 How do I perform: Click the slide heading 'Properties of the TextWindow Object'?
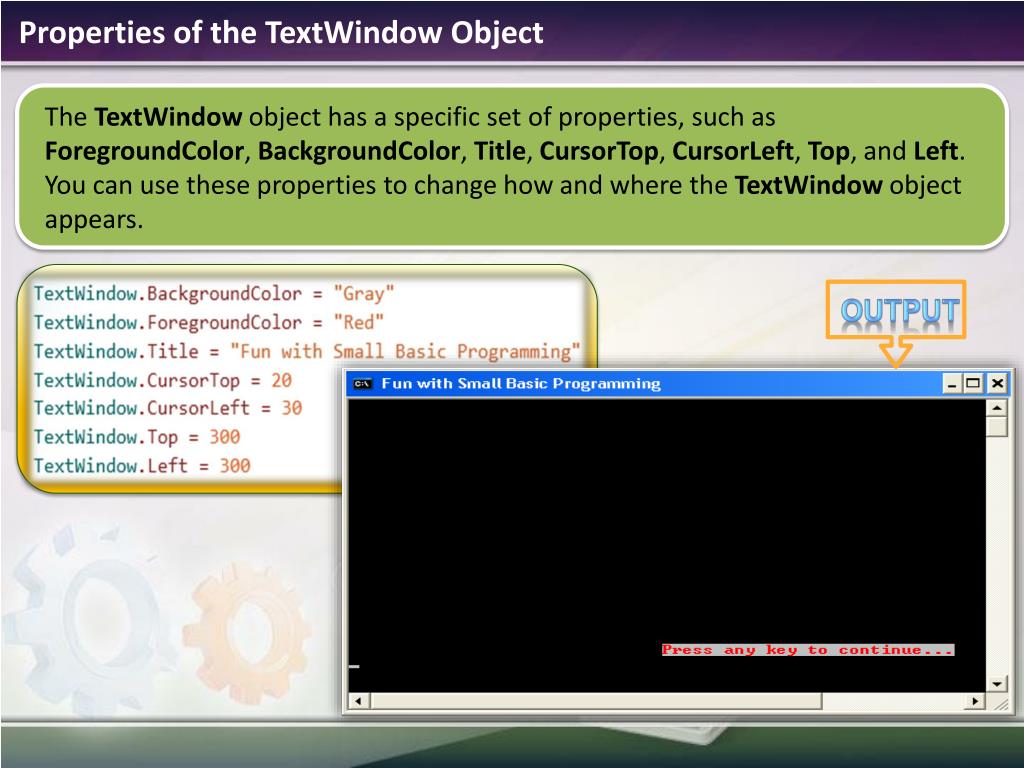tap(281, 33)
